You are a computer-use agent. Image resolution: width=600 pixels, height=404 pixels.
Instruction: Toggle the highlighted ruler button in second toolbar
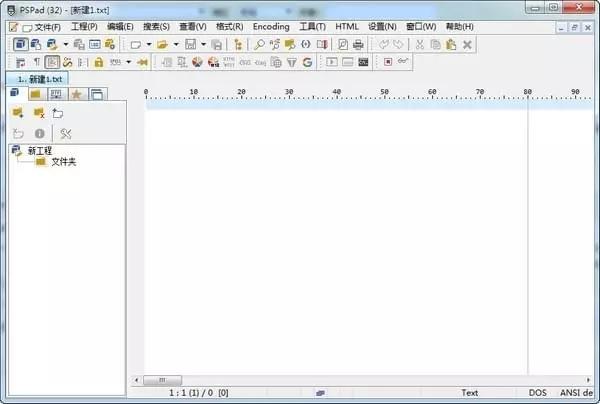52,62
